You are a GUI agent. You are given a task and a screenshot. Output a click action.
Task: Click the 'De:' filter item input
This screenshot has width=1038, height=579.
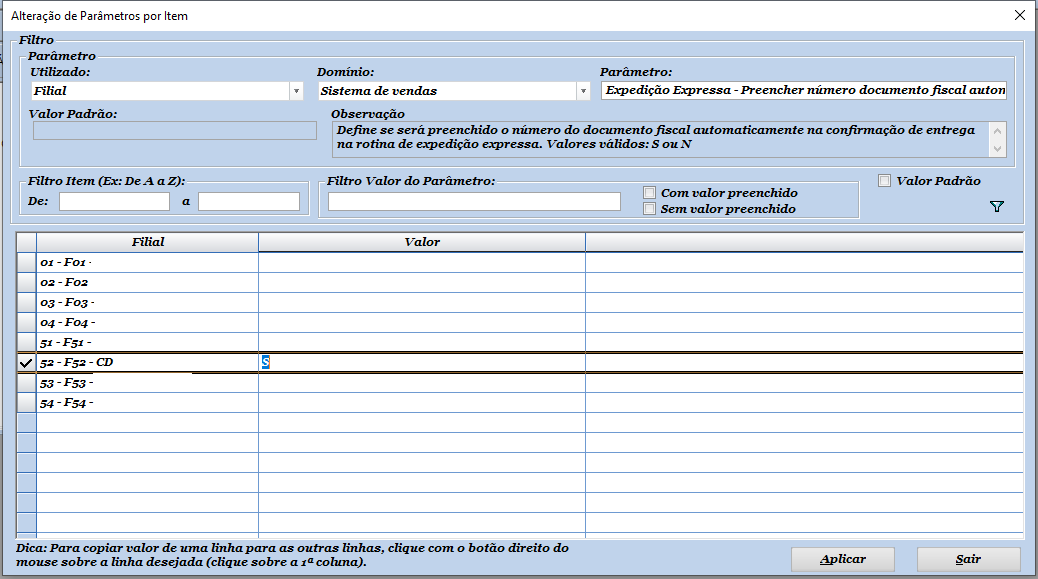[114, 202]
